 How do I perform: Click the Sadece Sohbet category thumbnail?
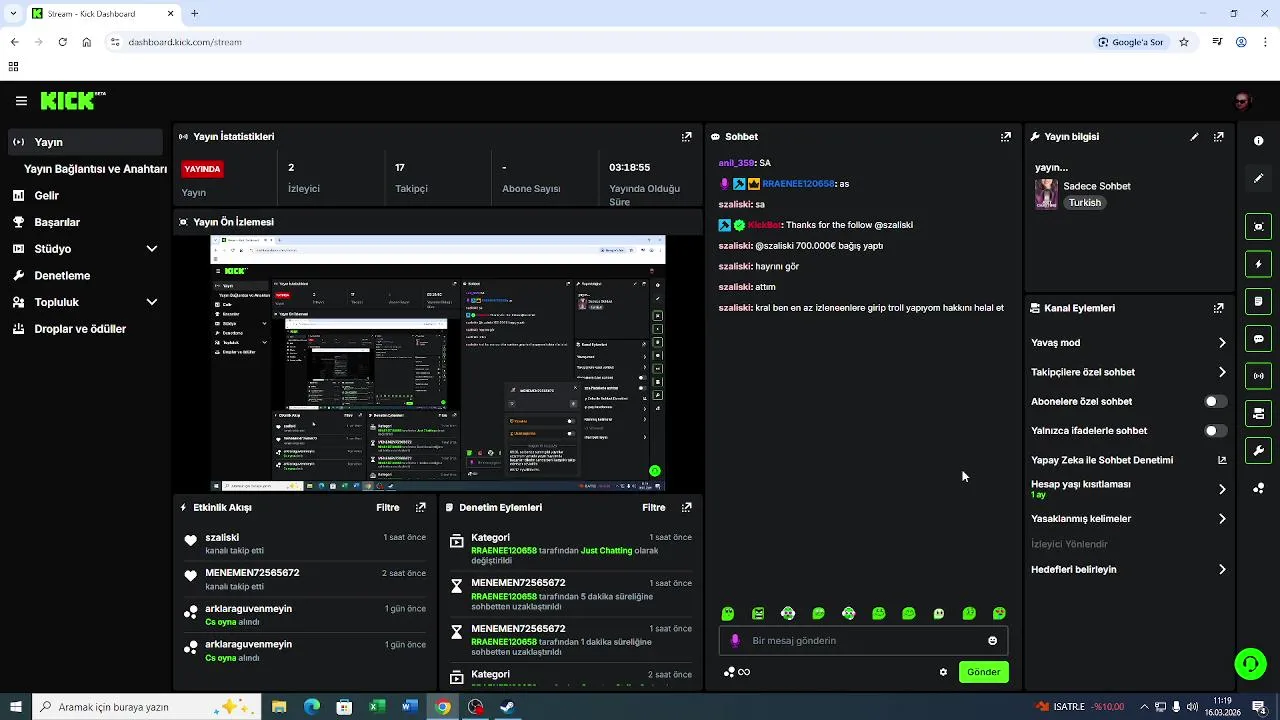[1046, 194]
